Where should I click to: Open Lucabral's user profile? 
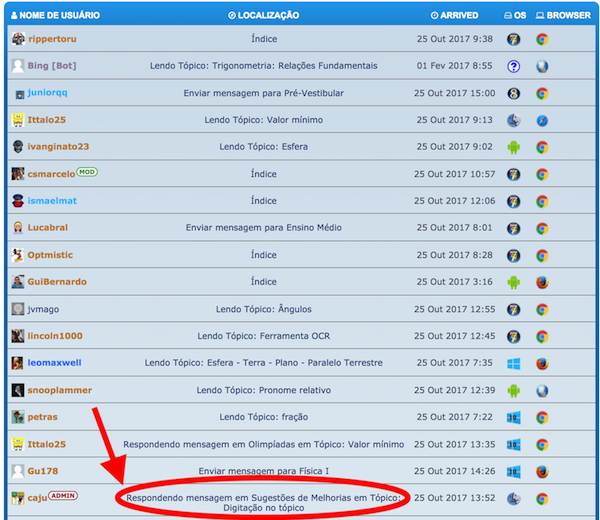coord(49,228)
